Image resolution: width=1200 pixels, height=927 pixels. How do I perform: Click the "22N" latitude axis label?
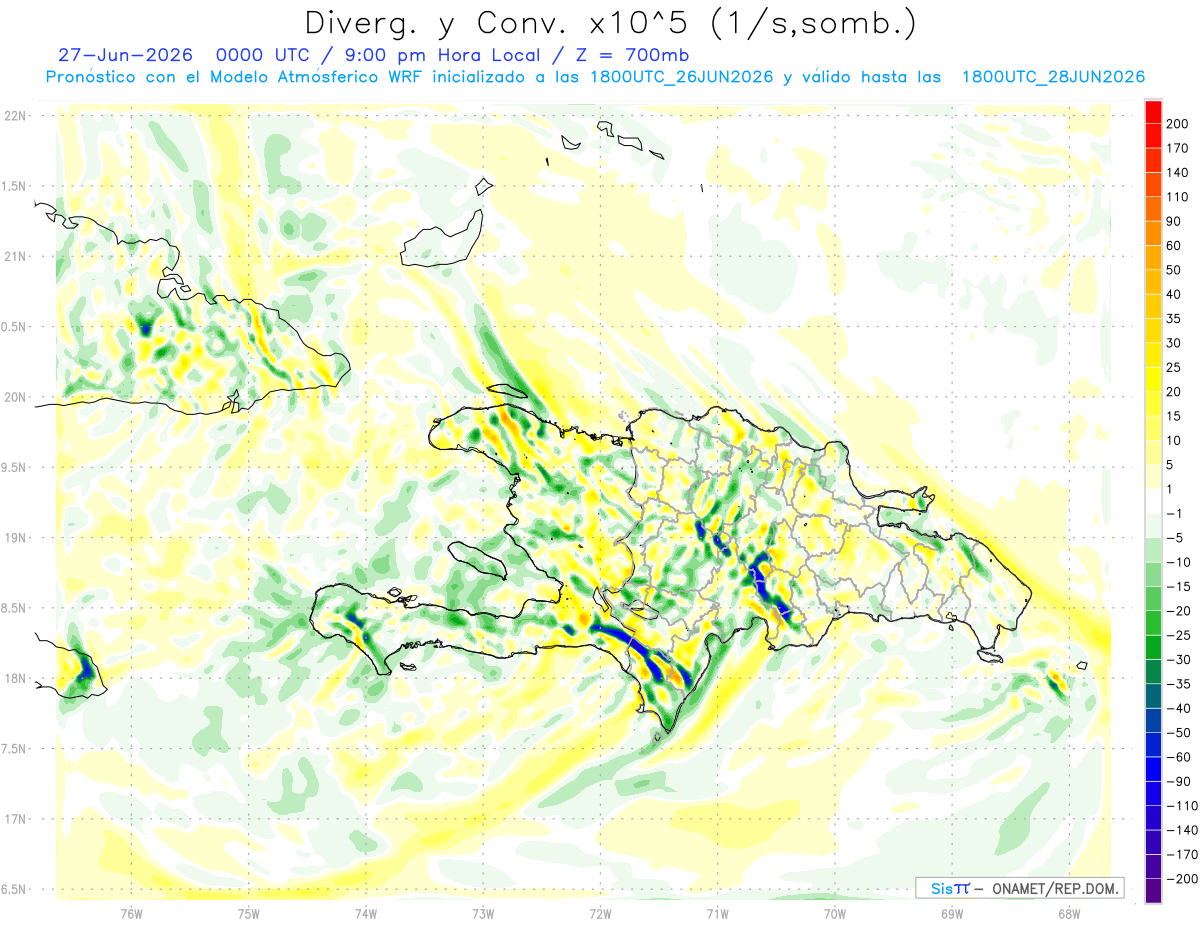coord(14,116)
